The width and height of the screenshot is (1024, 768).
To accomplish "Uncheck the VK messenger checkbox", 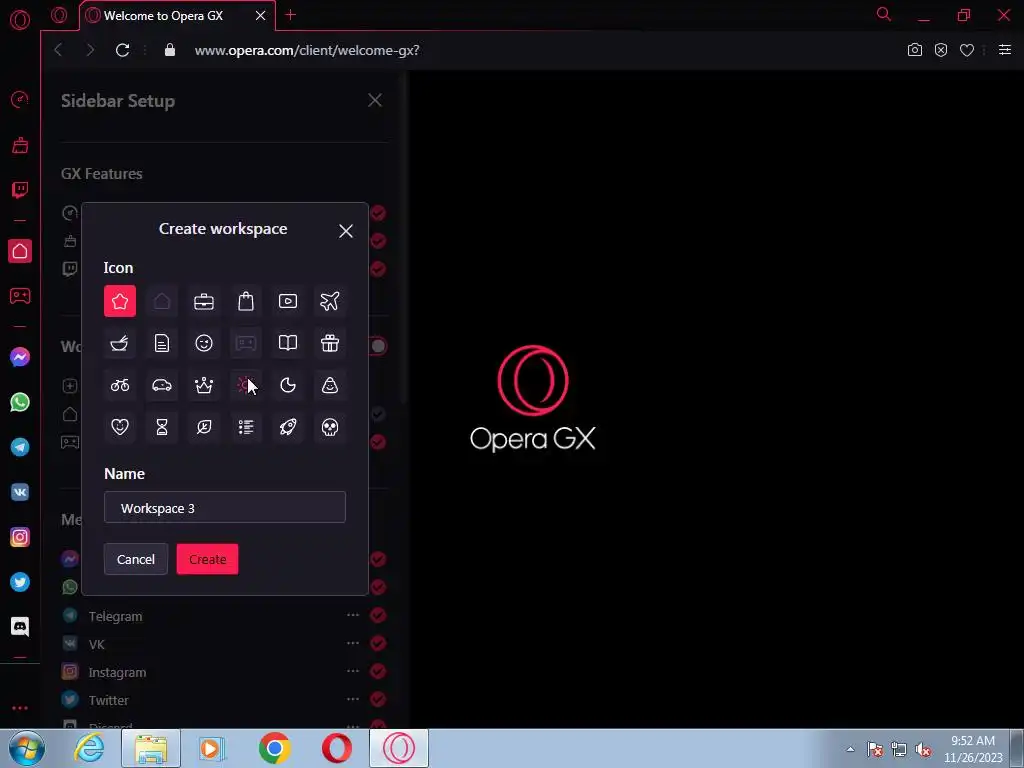I will (378, 643).
